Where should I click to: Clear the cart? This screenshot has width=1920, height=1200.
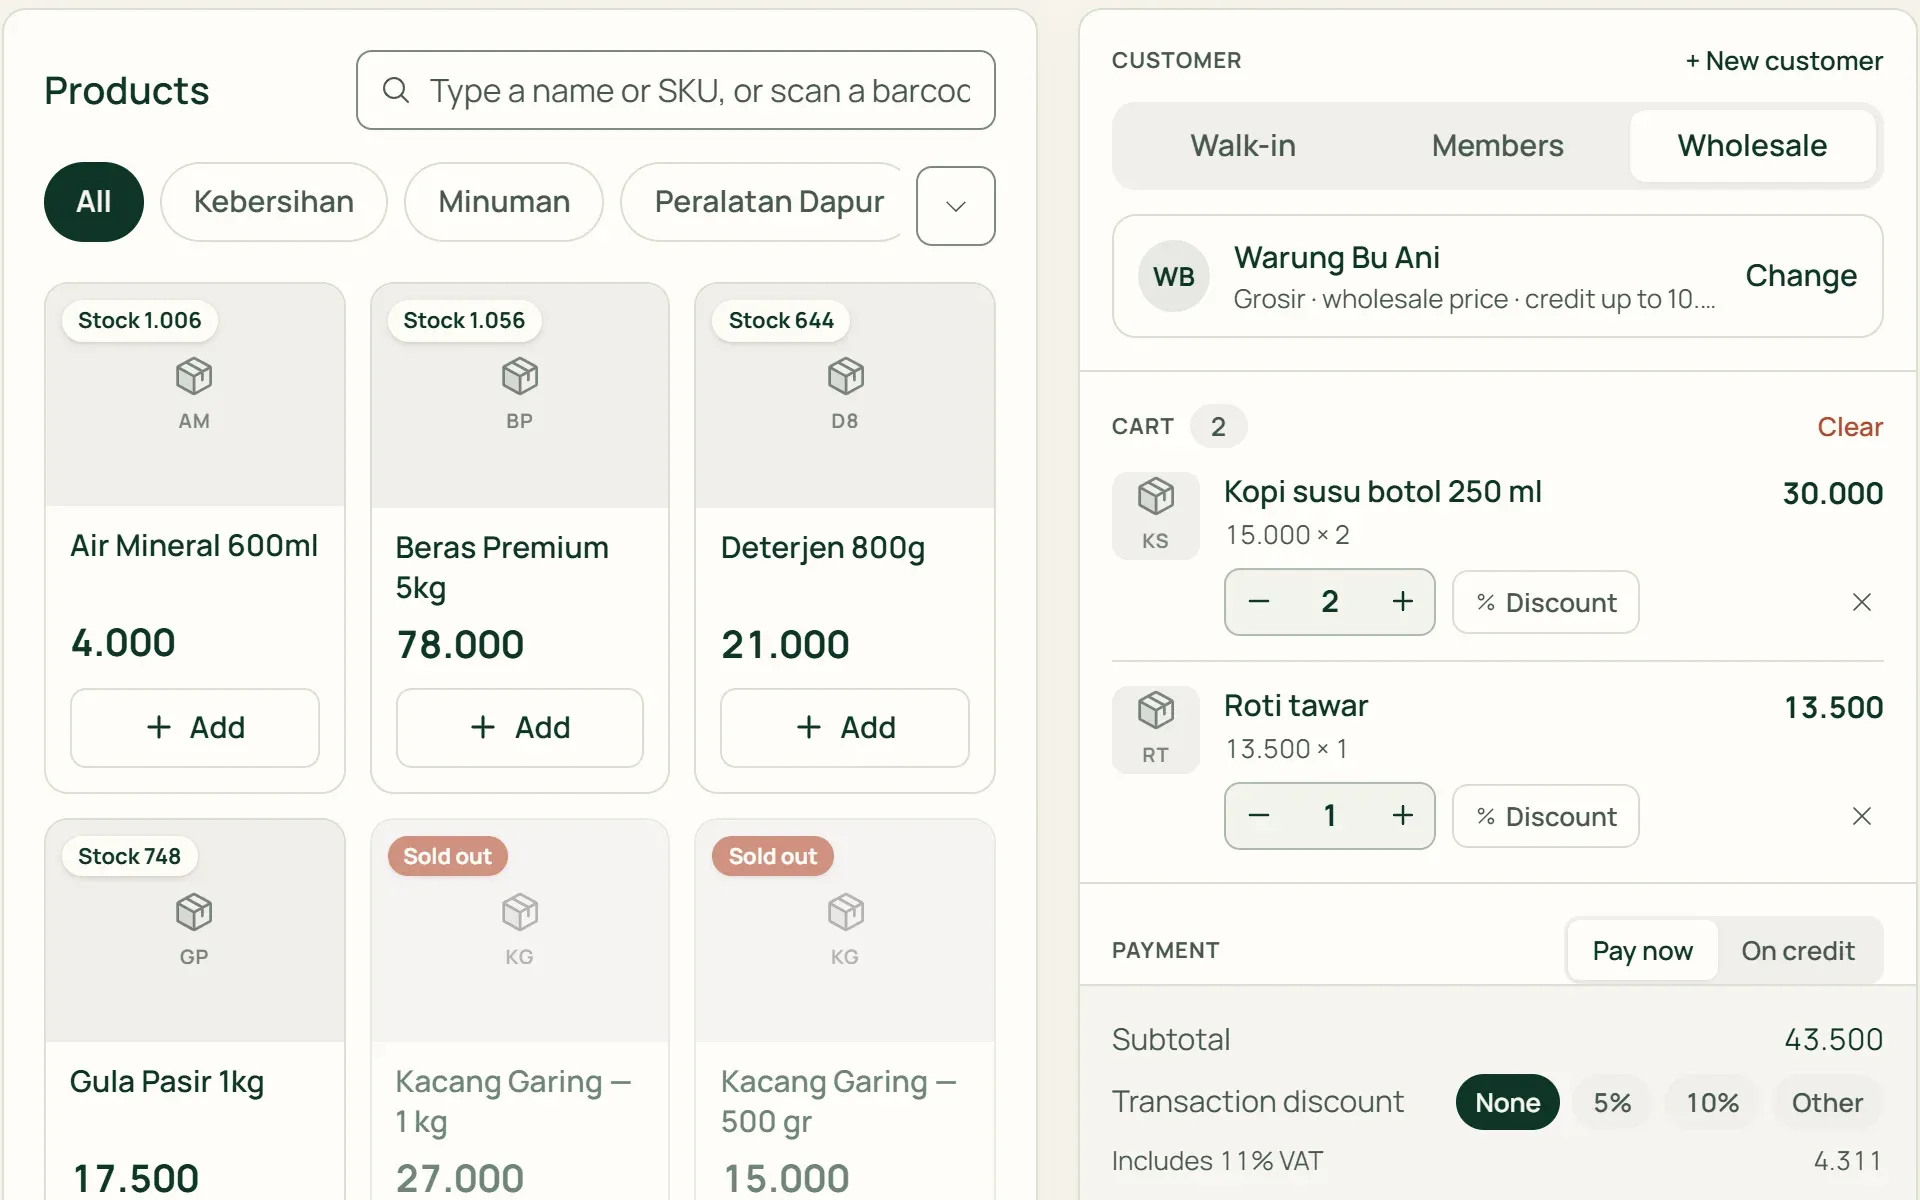click(1849, 427)
